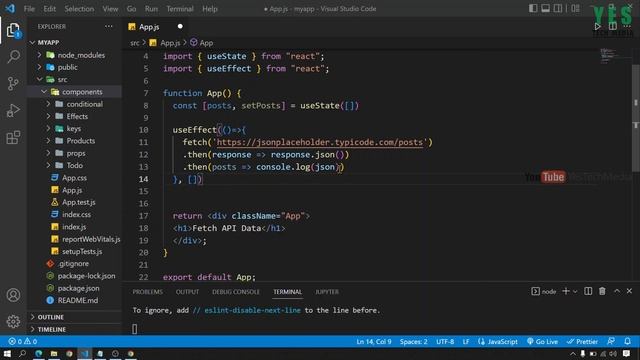The width and height of the screenshot is (640, 360).
Task: Click the Prettier status bar item
Action: [x=582, y=341]
